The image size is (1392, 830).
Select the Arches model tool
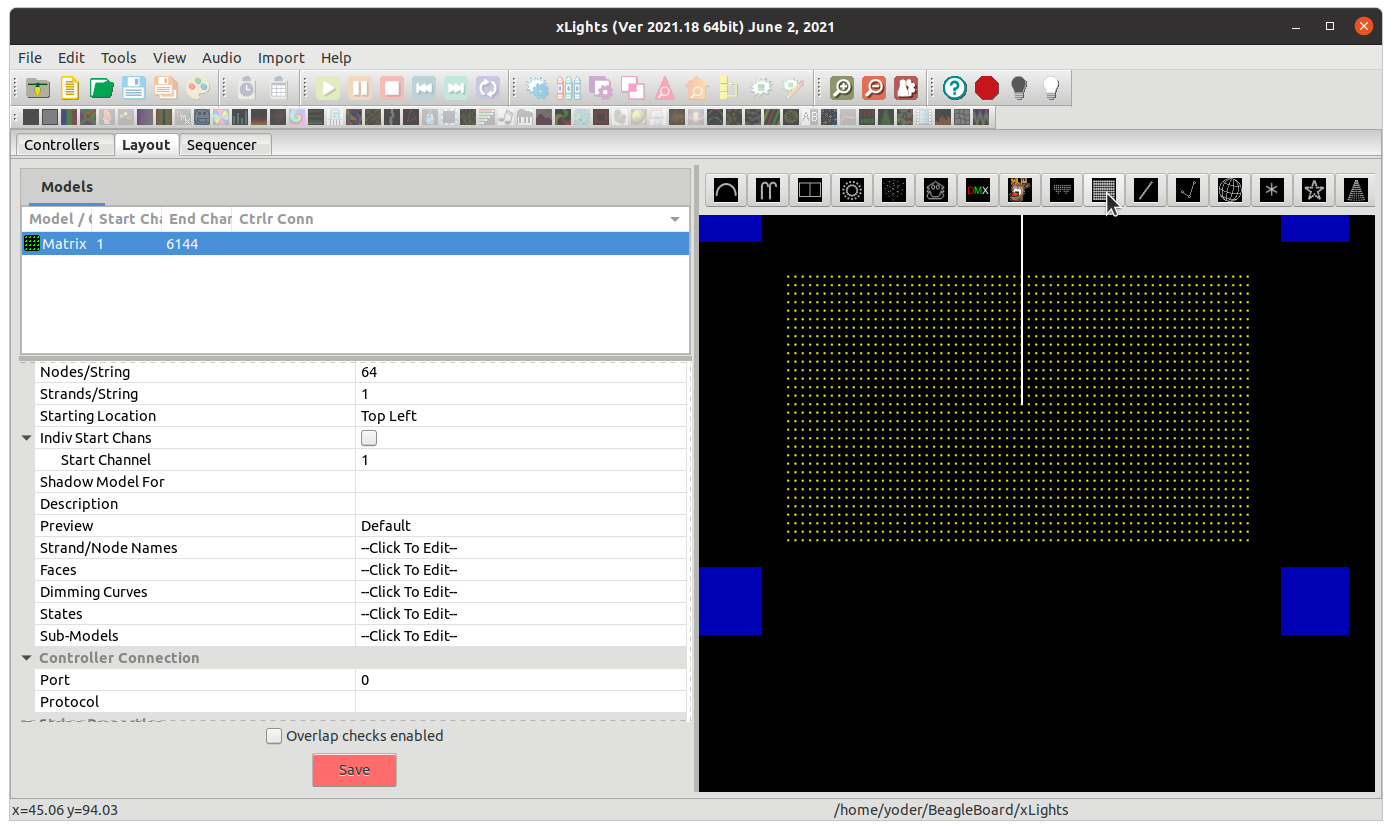point(725,190)
